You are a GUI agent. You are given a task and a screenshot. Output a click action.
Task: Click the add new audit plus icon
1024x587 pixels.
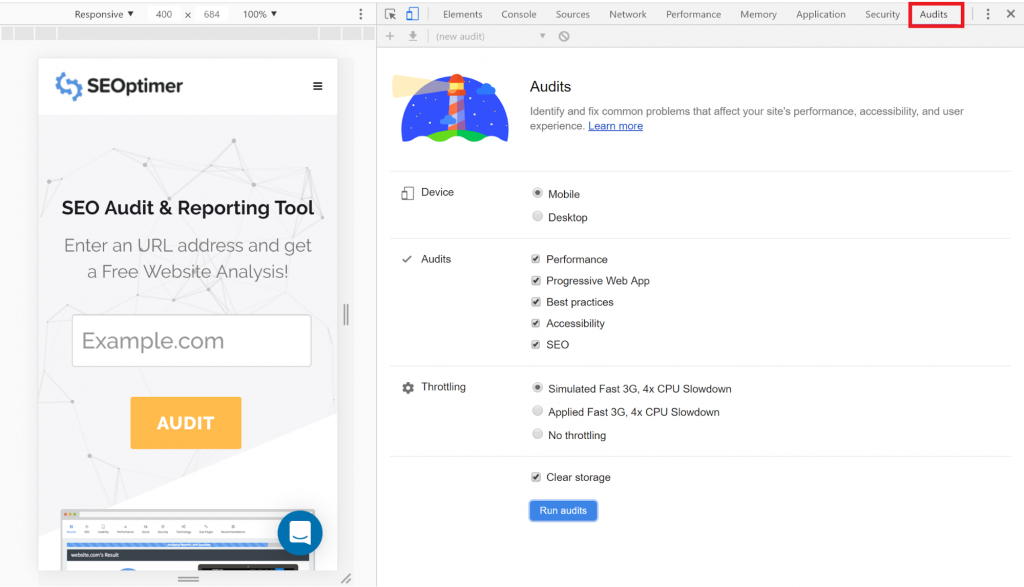390,36
